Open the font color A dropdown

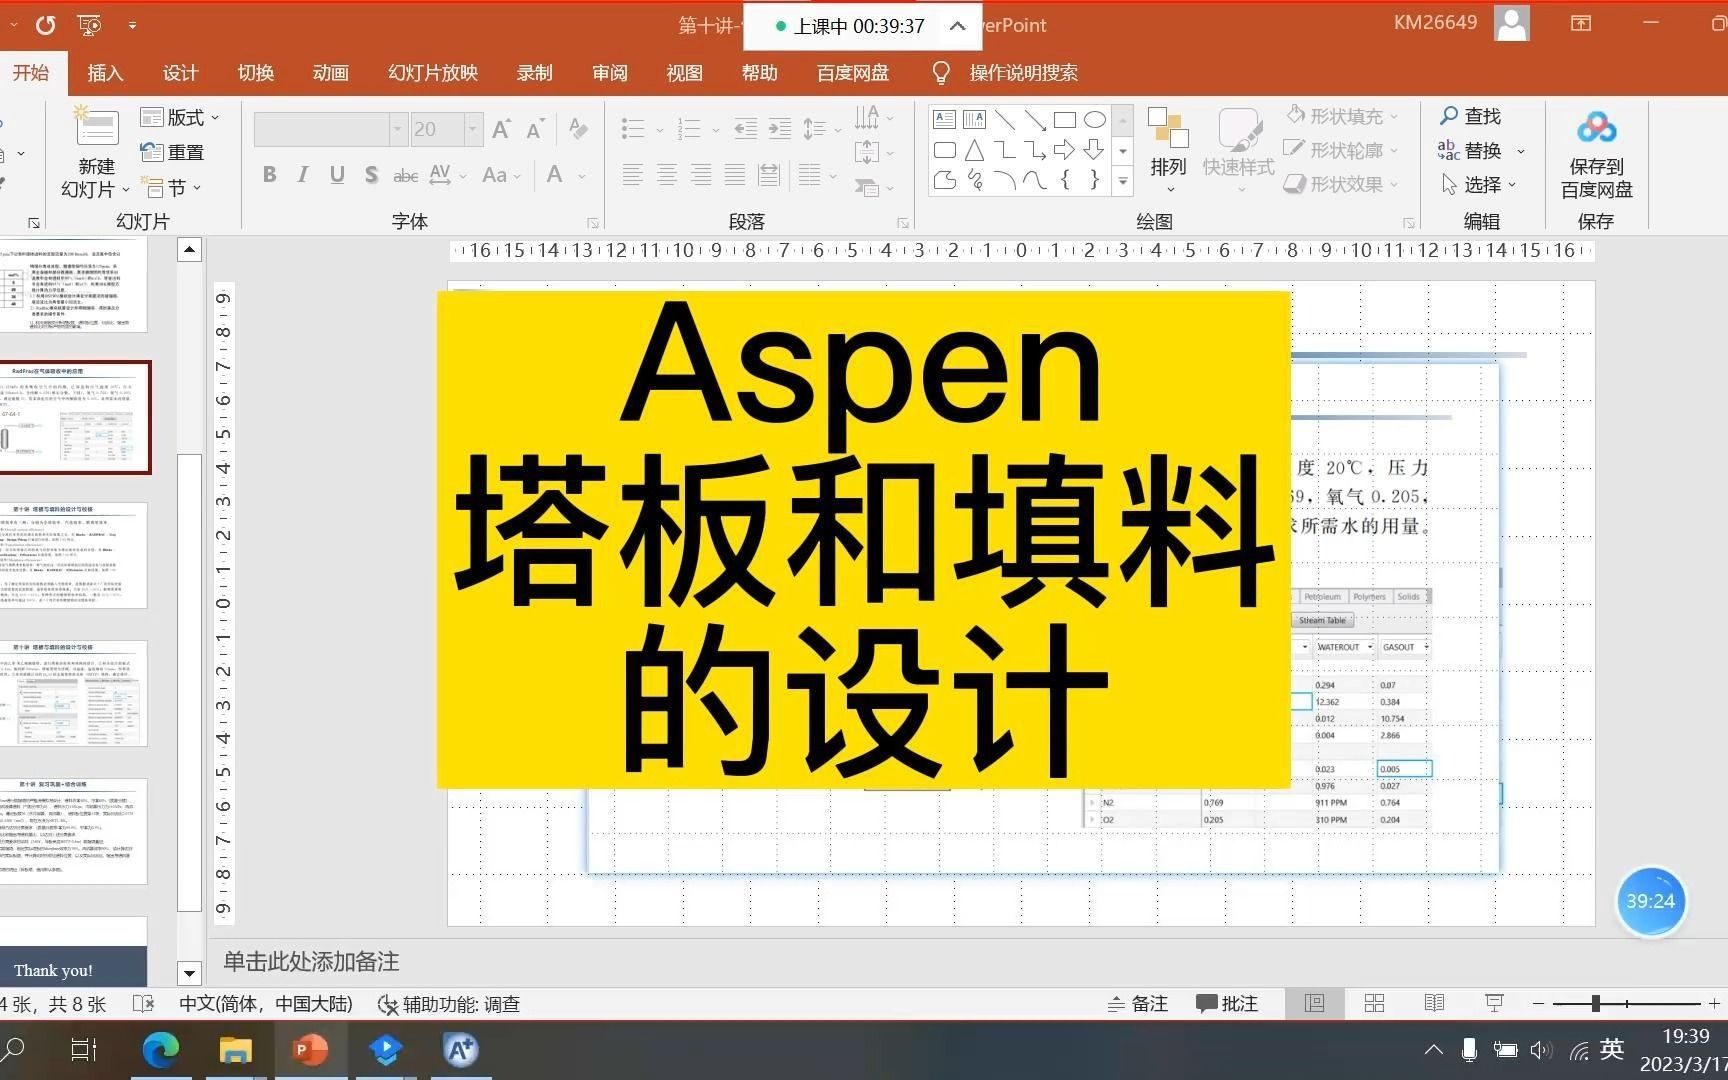point(565,175)
